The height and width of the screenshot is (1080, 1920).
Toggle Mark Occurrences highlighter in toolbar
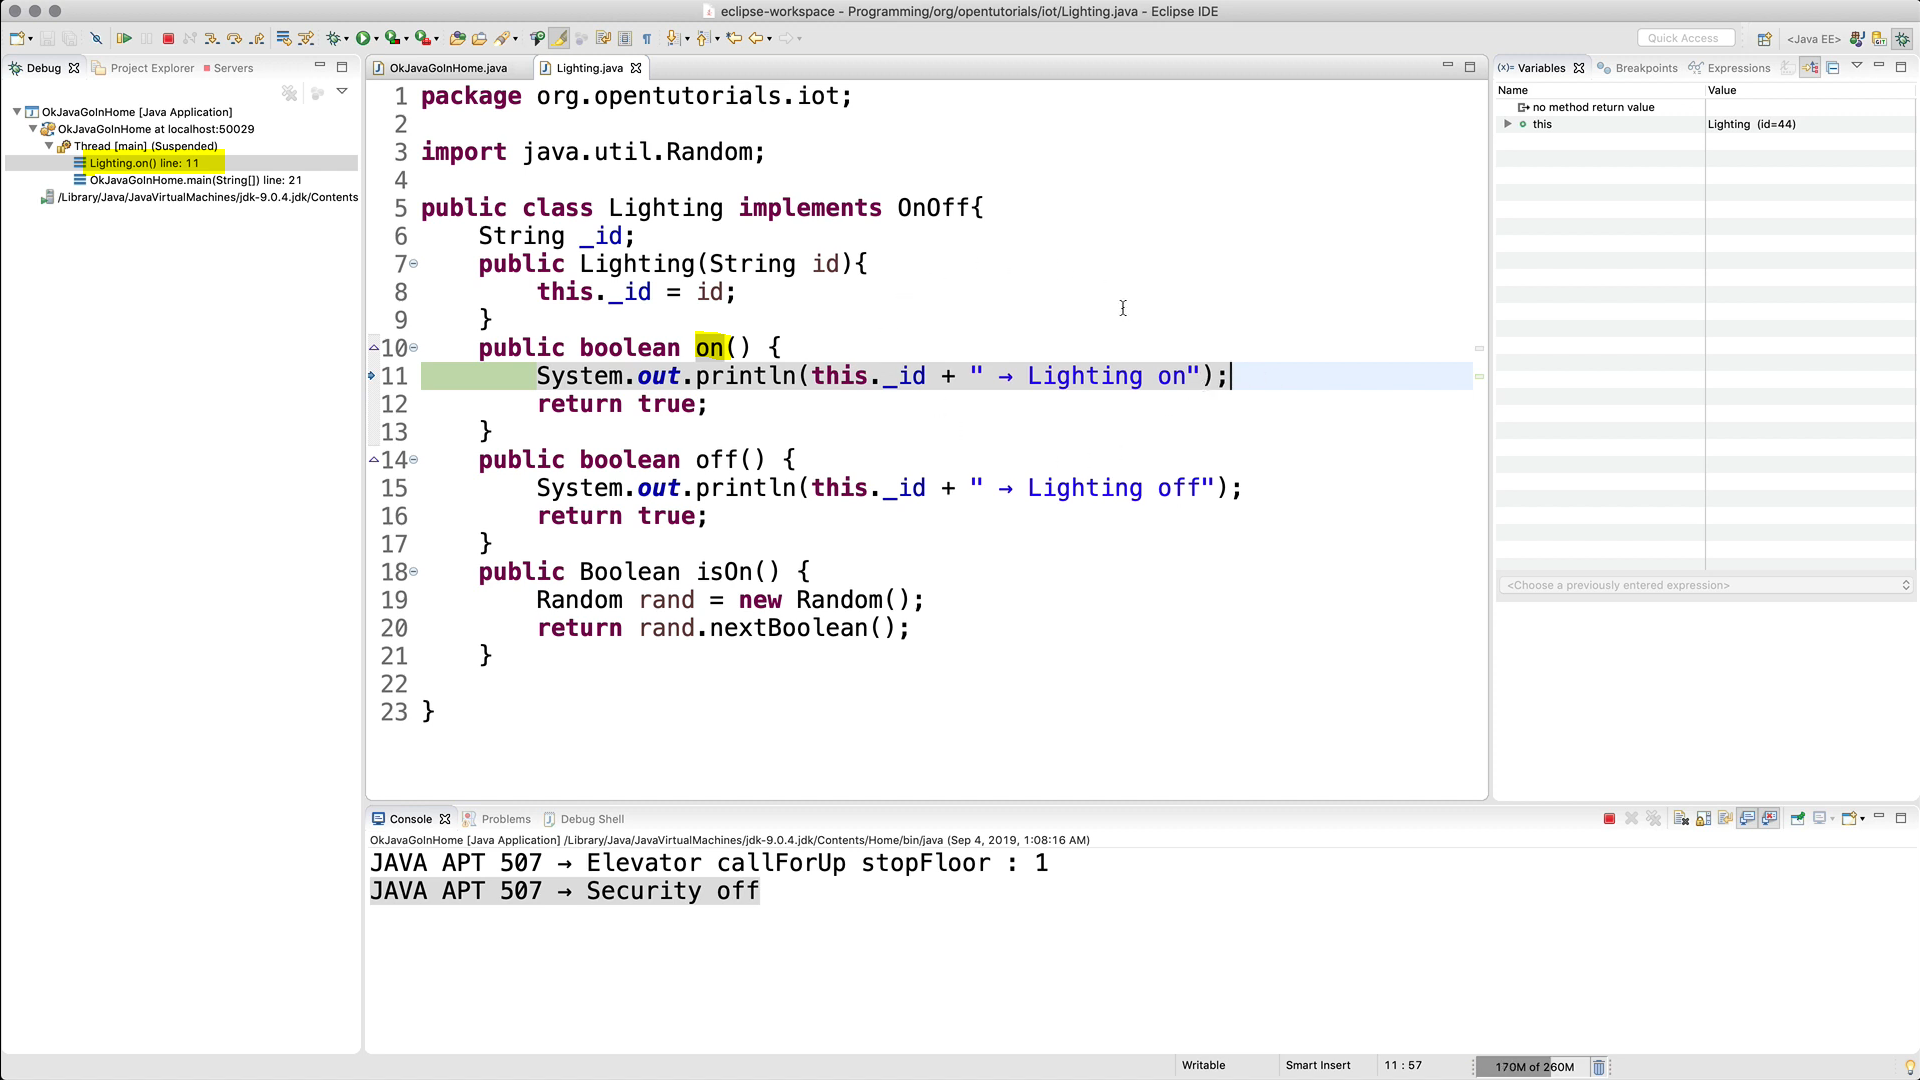[x=559, y=39]
